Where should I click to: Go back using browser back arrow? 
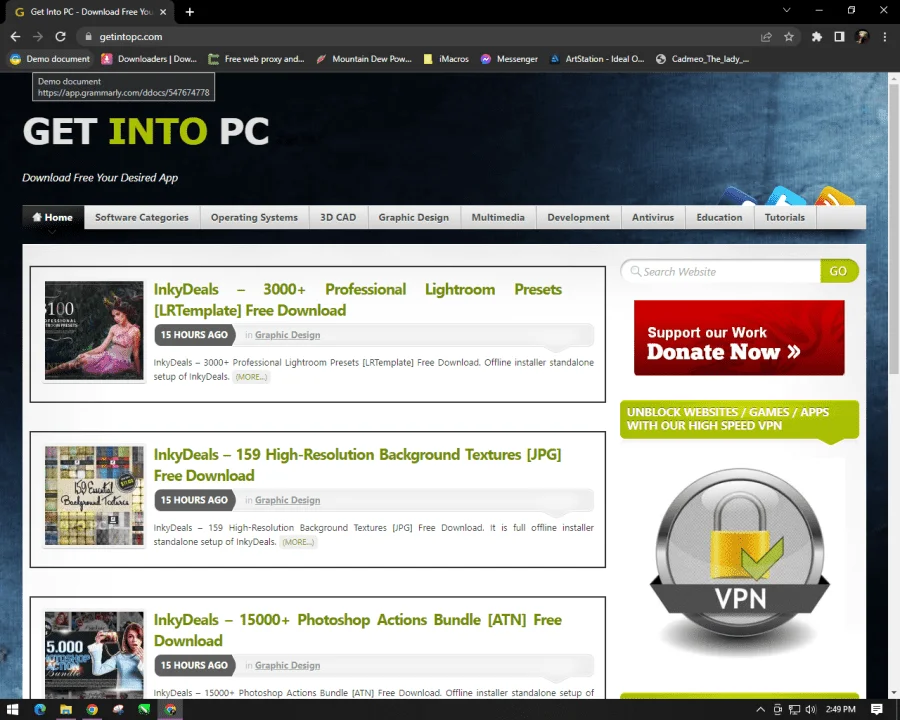pos(15,37)
